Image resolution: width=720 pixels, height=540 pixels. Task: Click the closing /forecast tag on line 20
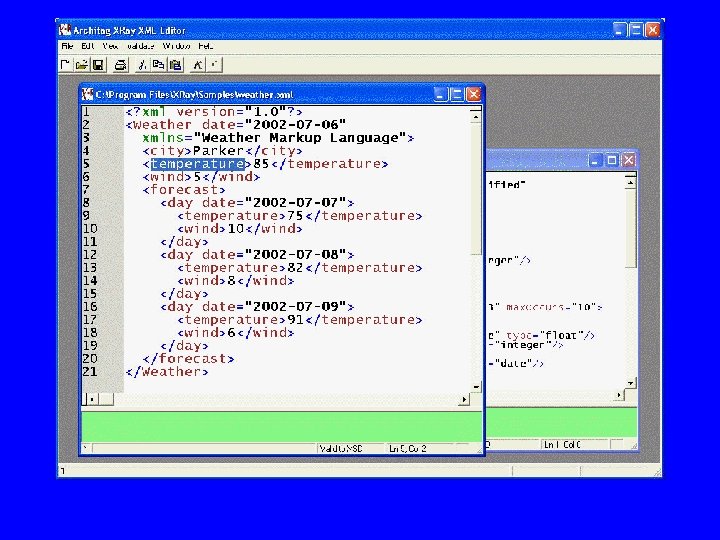click(189, 359)
